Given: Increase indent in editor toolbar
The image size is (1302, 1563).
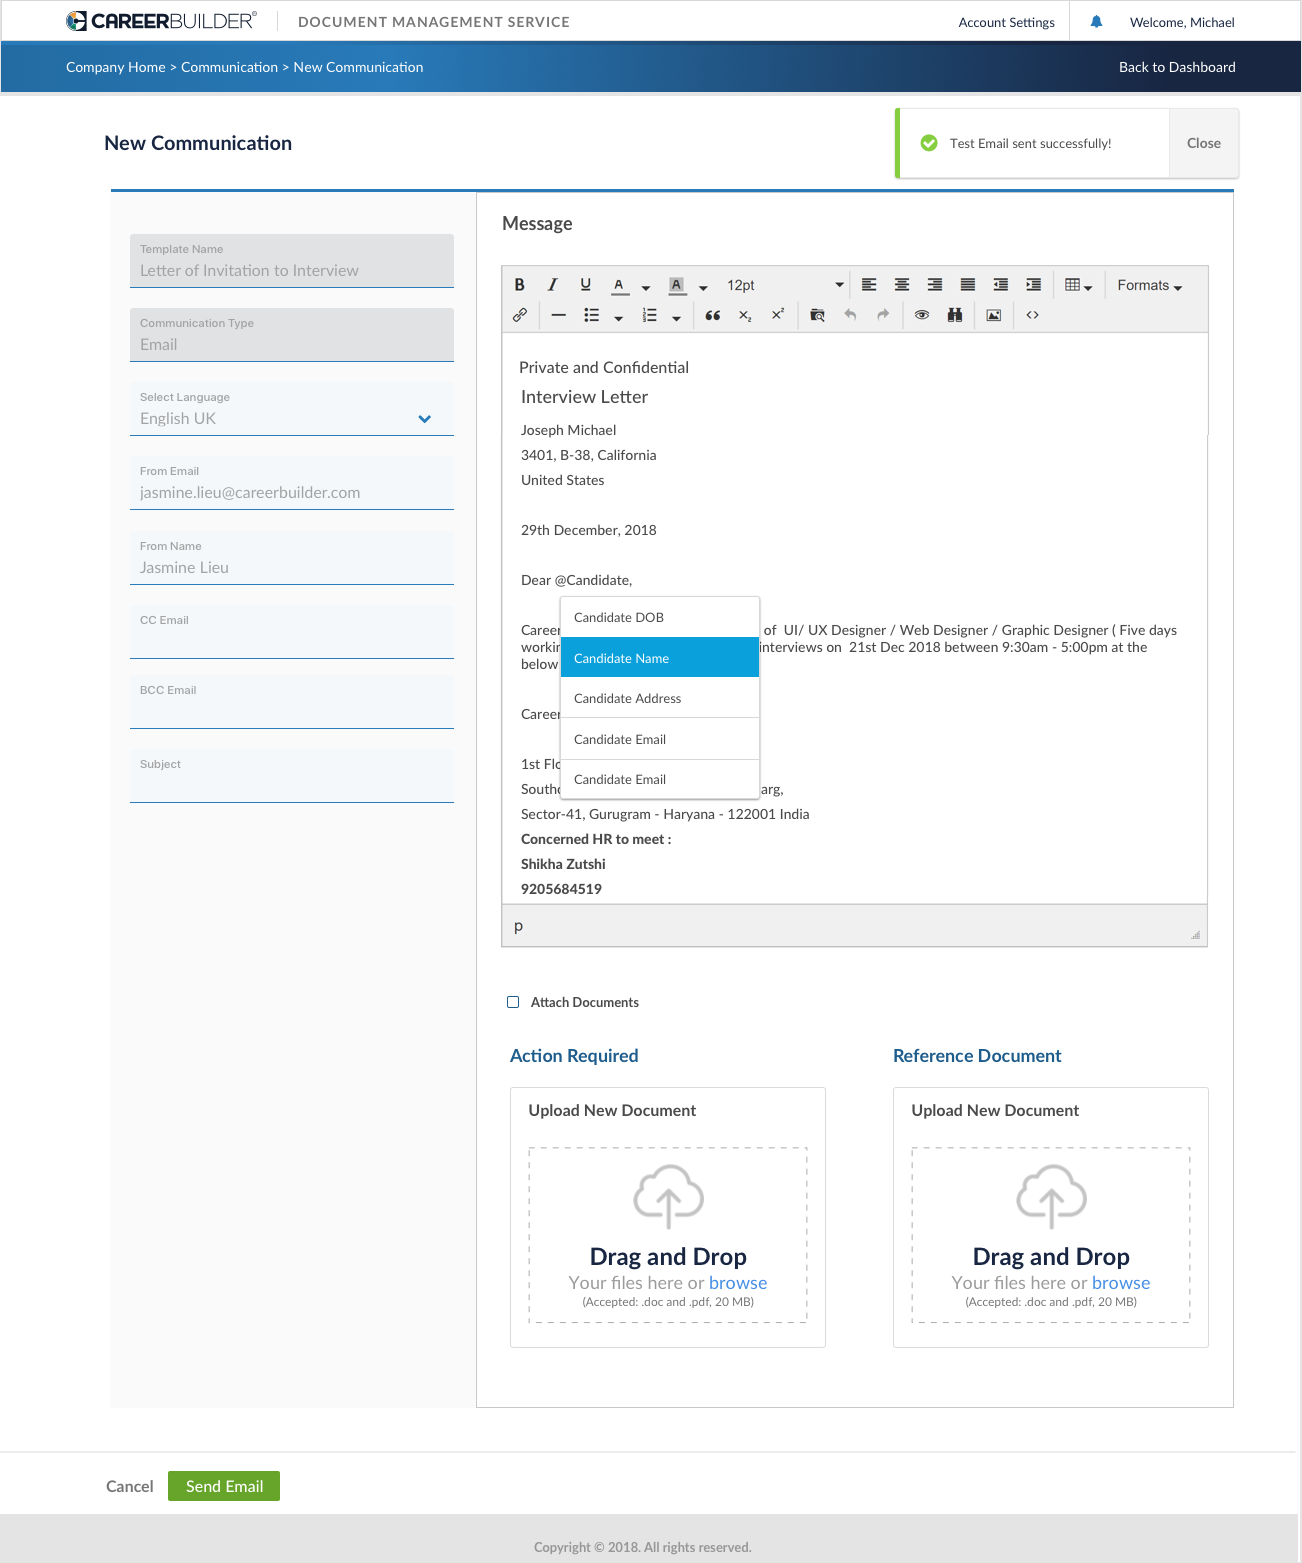Looking at the screenshot, I should click(1034, 285).
